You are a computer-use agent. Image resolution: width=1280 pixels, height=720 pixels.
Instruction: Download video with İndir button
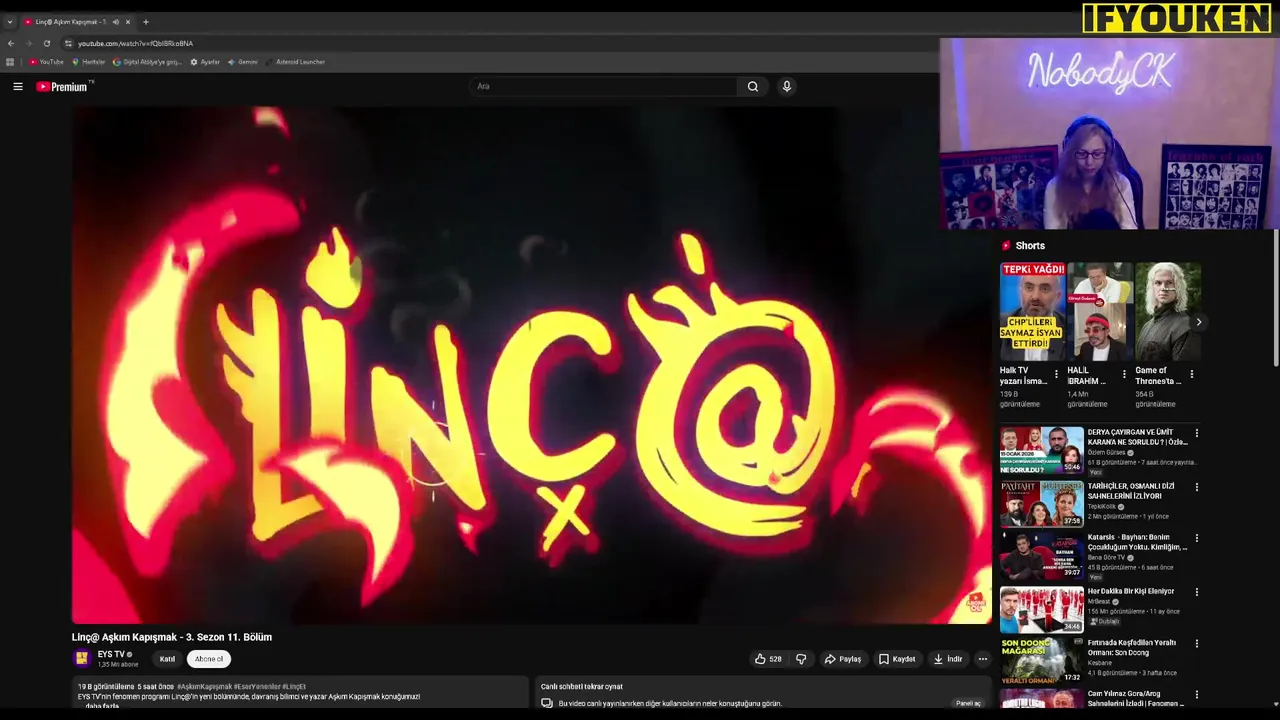[x=948, y=659]
